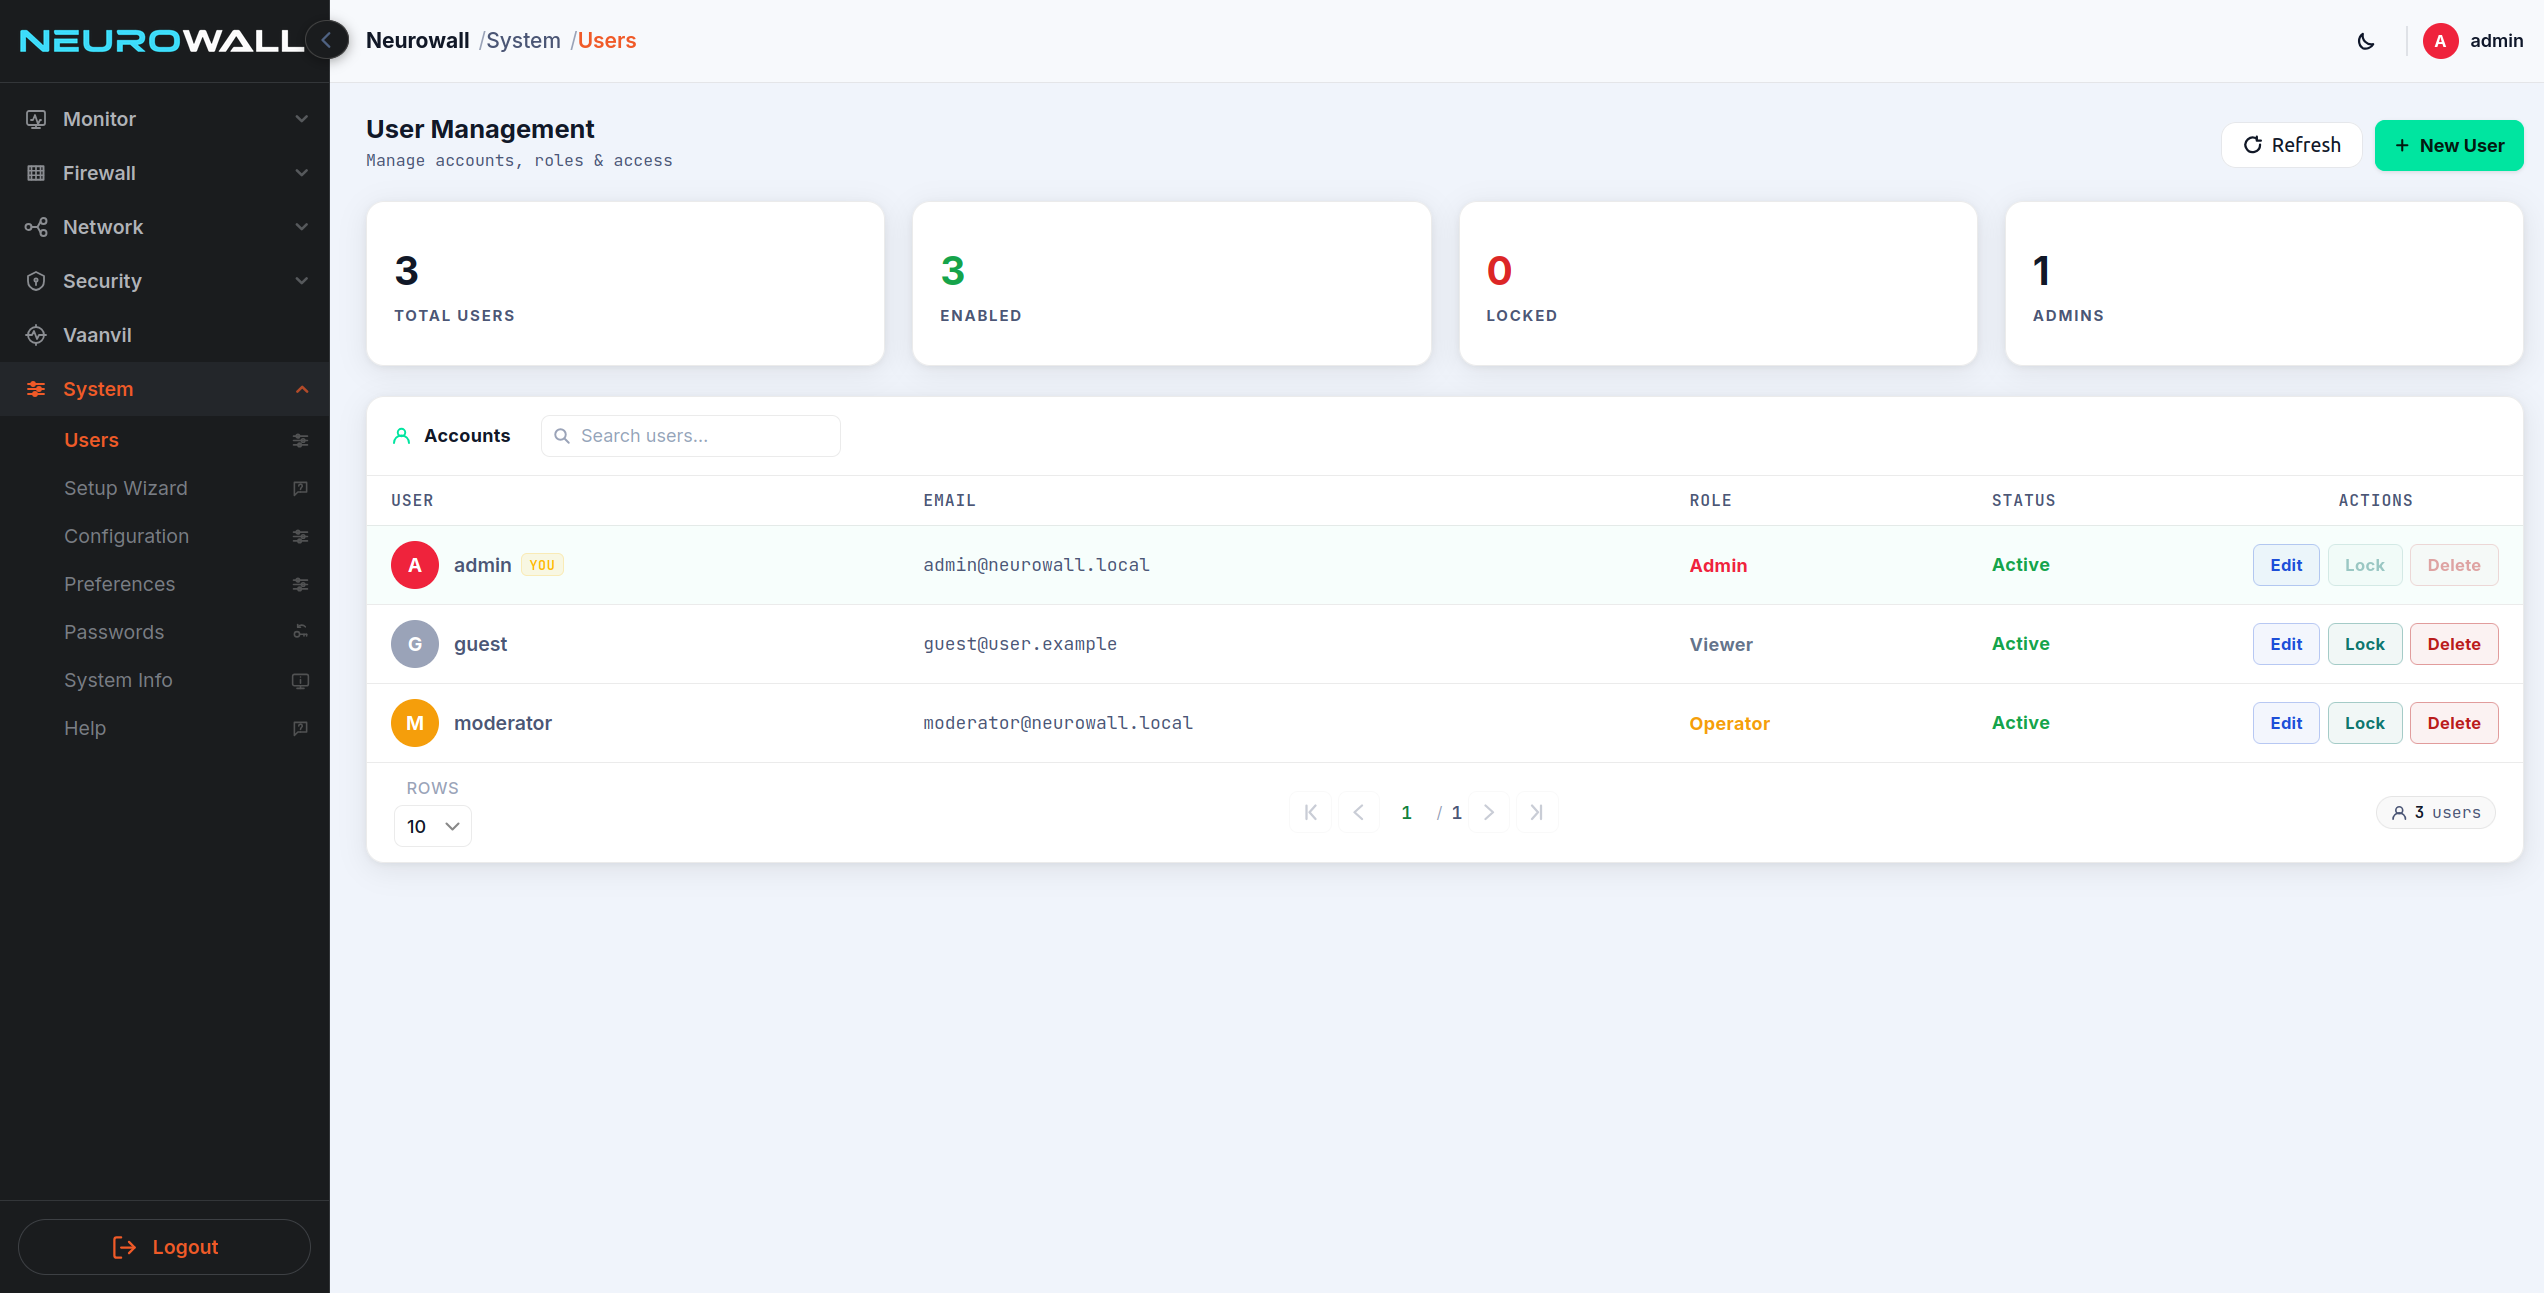Screen dimensions: 2544x1293
Task: Collapse the sidebar with the arrow button
Action: point(326,40)
